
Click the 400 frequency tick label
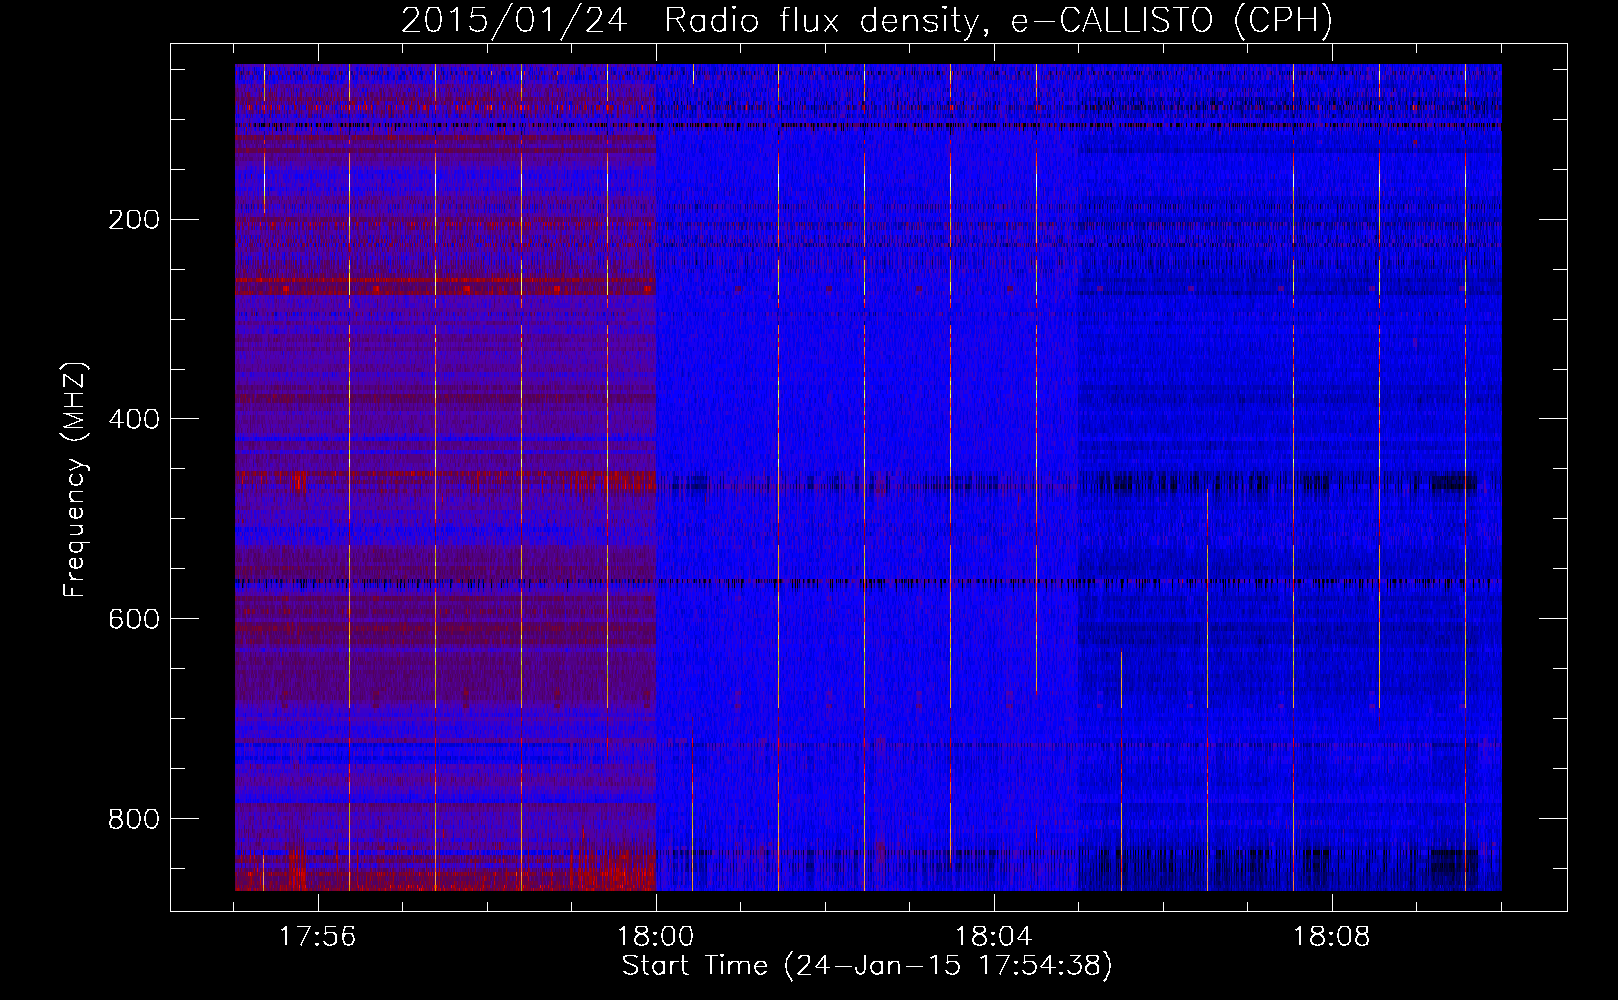click(134, 419)
